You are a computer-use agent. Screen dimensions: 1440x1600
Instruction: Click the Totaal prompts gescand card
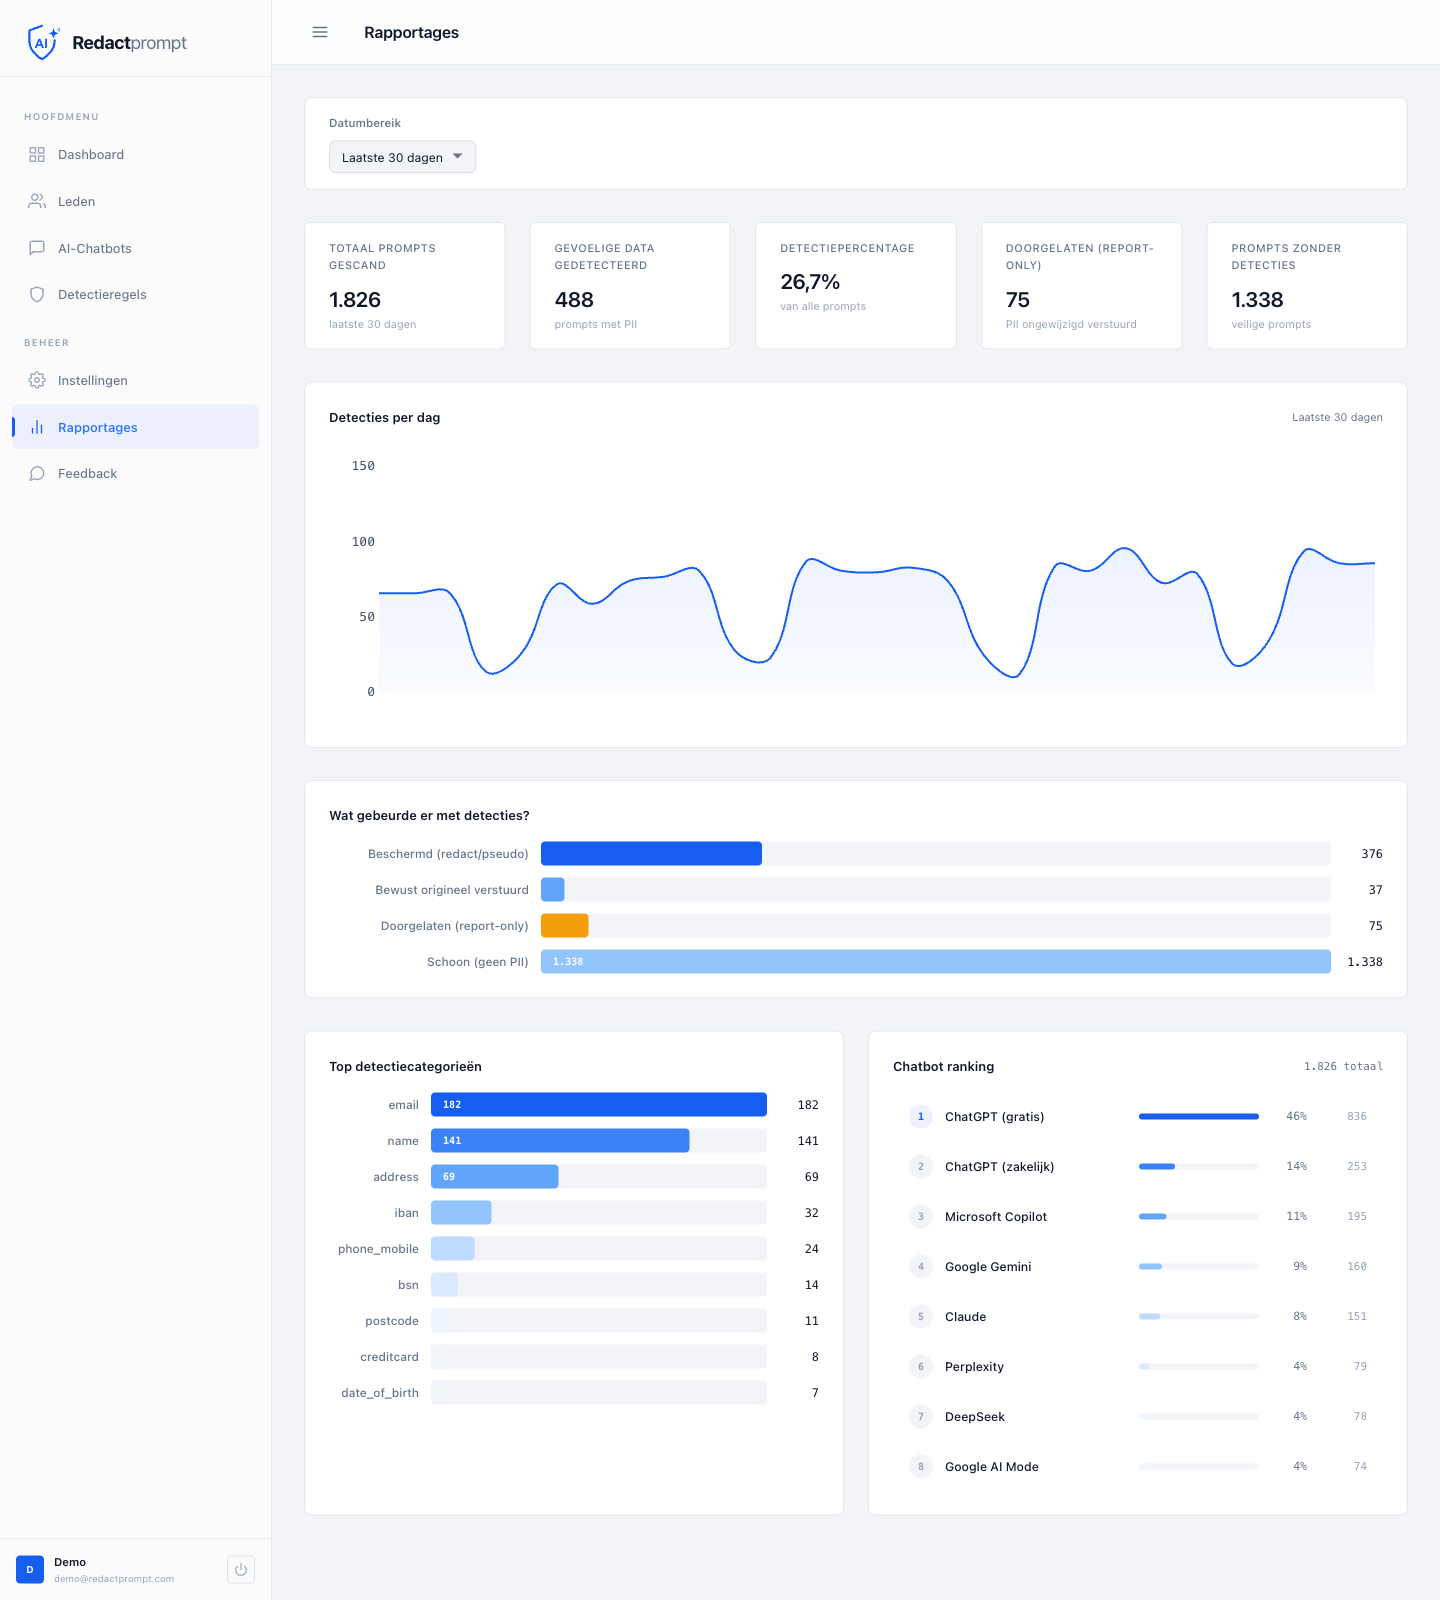point(404,286)
